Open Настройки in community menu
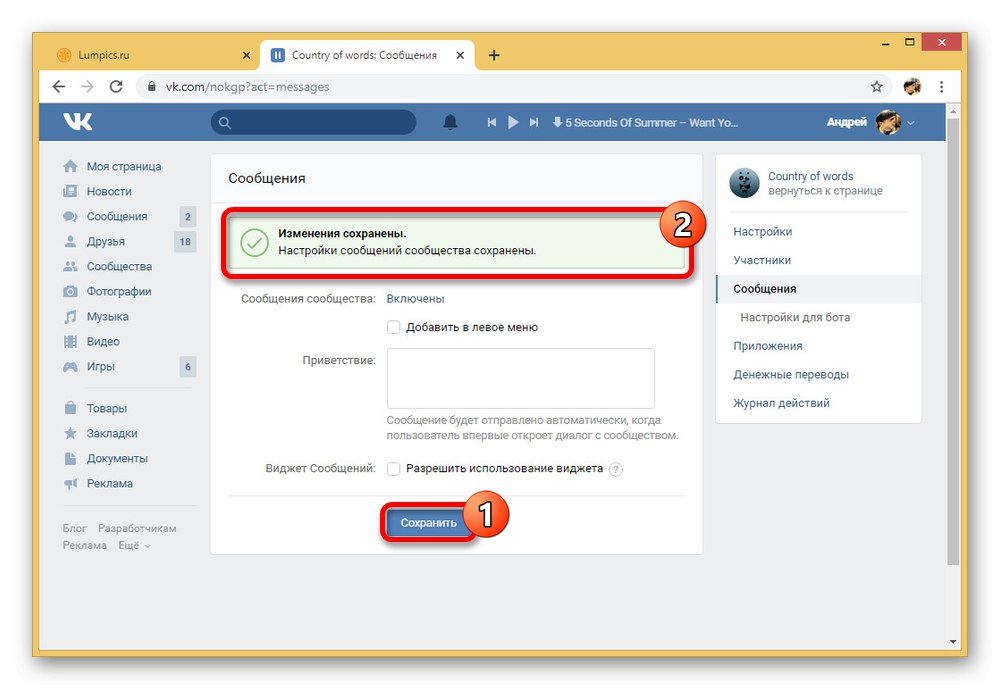Viewport: 1000px width, 689px height. pos(763,232)
